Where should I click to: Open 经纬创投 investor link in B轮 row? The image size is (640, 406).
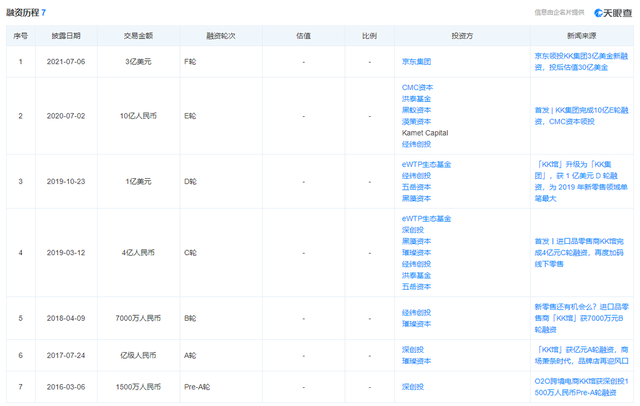[x=416, y=313]
